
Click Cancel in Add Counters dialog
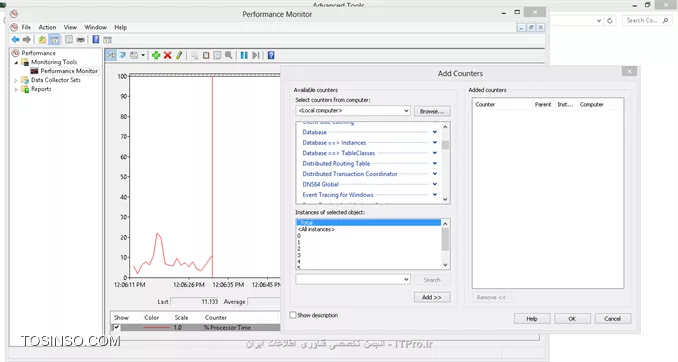pos(612,319)
